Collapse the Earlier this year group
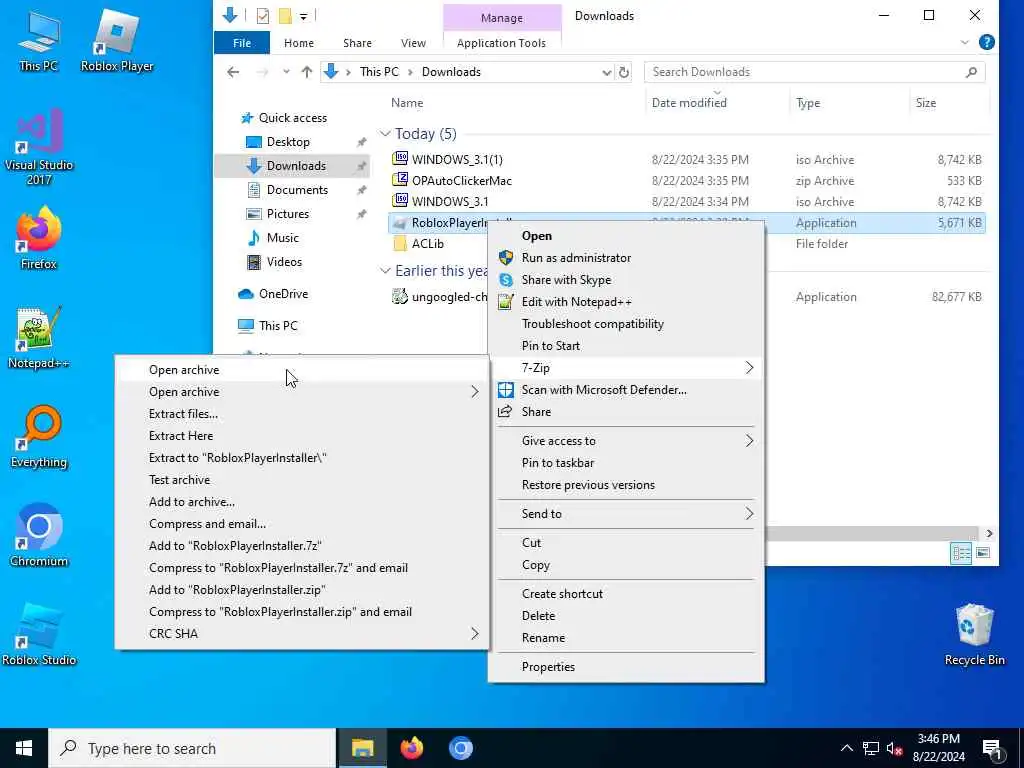 coord(385,270)
